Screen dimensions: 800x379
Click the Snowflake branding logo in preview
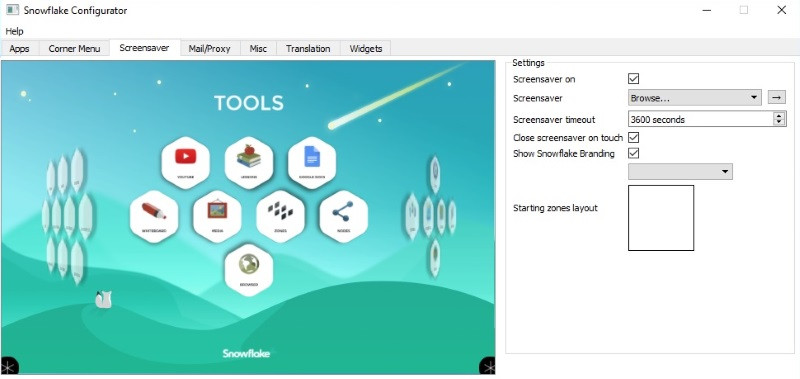click(246, 353)
